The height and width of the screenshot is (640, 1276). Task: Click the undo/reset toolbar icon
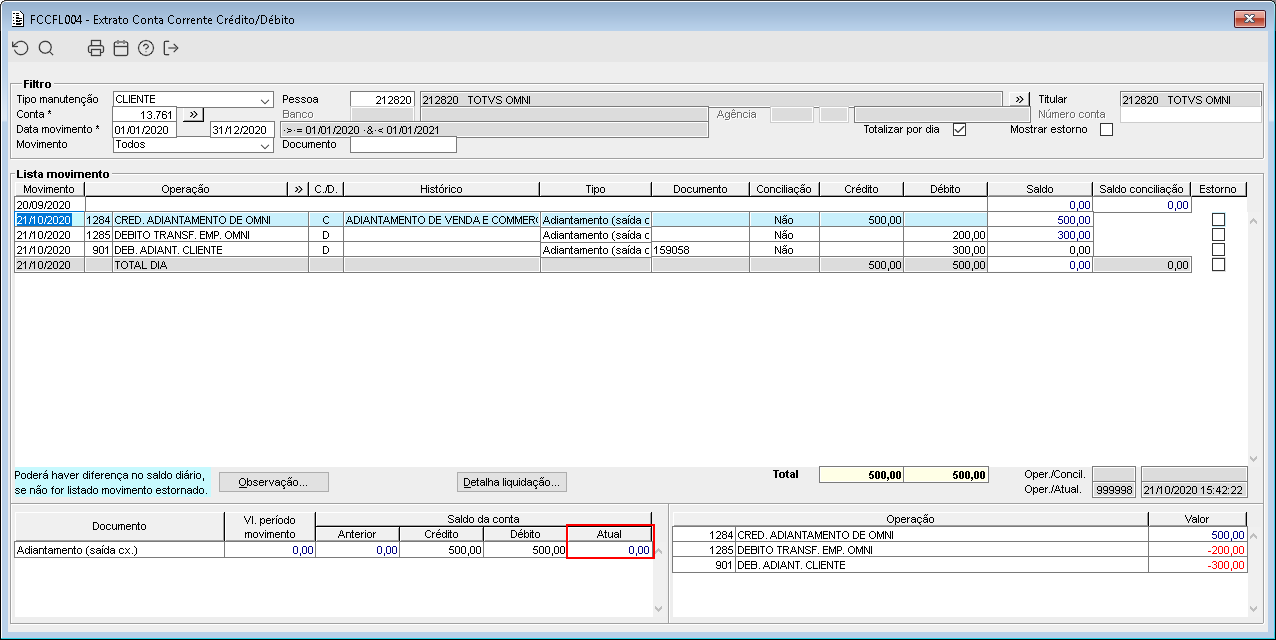[21, 48]
